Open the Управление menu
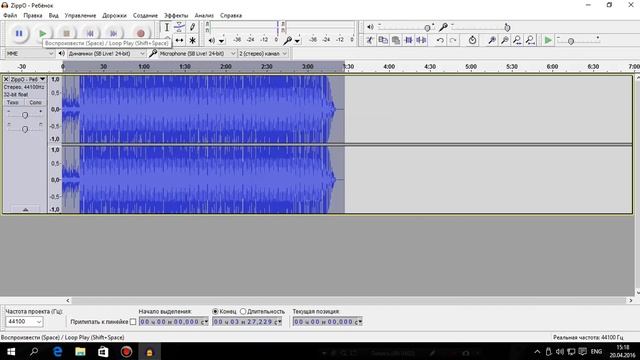 tap(80, 16)
